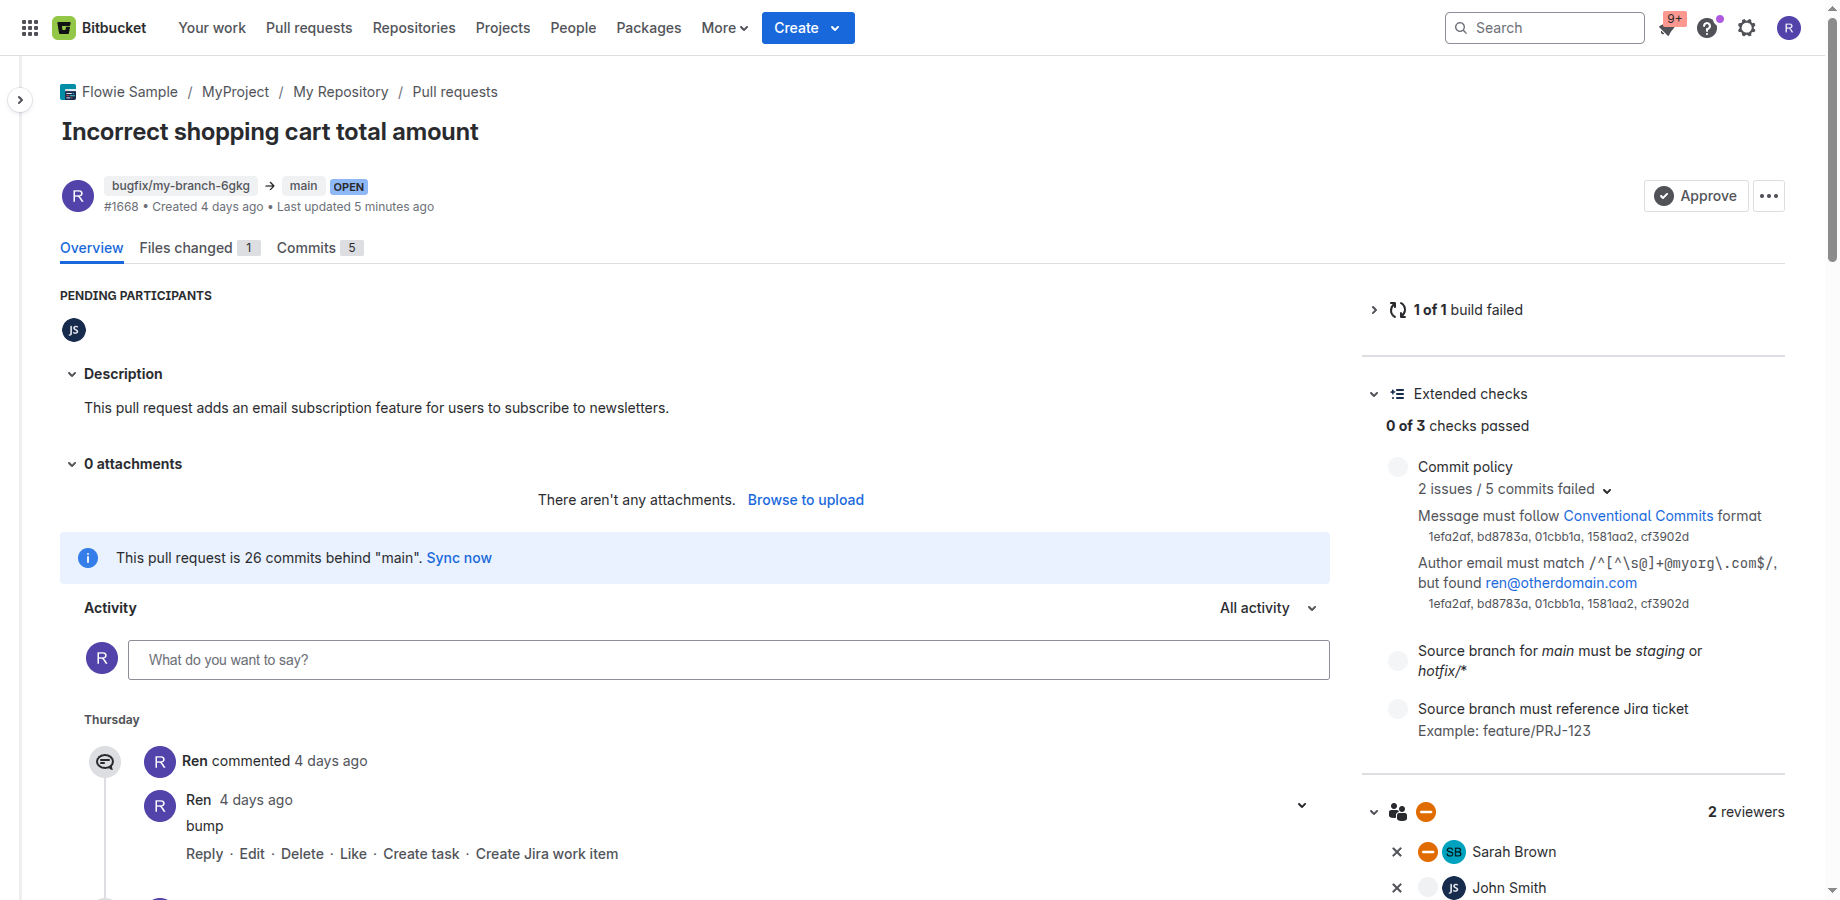Approve the pull request
Viewport: 1840px width, 900px height.
pyautogui.click(x=1696, y=196)
